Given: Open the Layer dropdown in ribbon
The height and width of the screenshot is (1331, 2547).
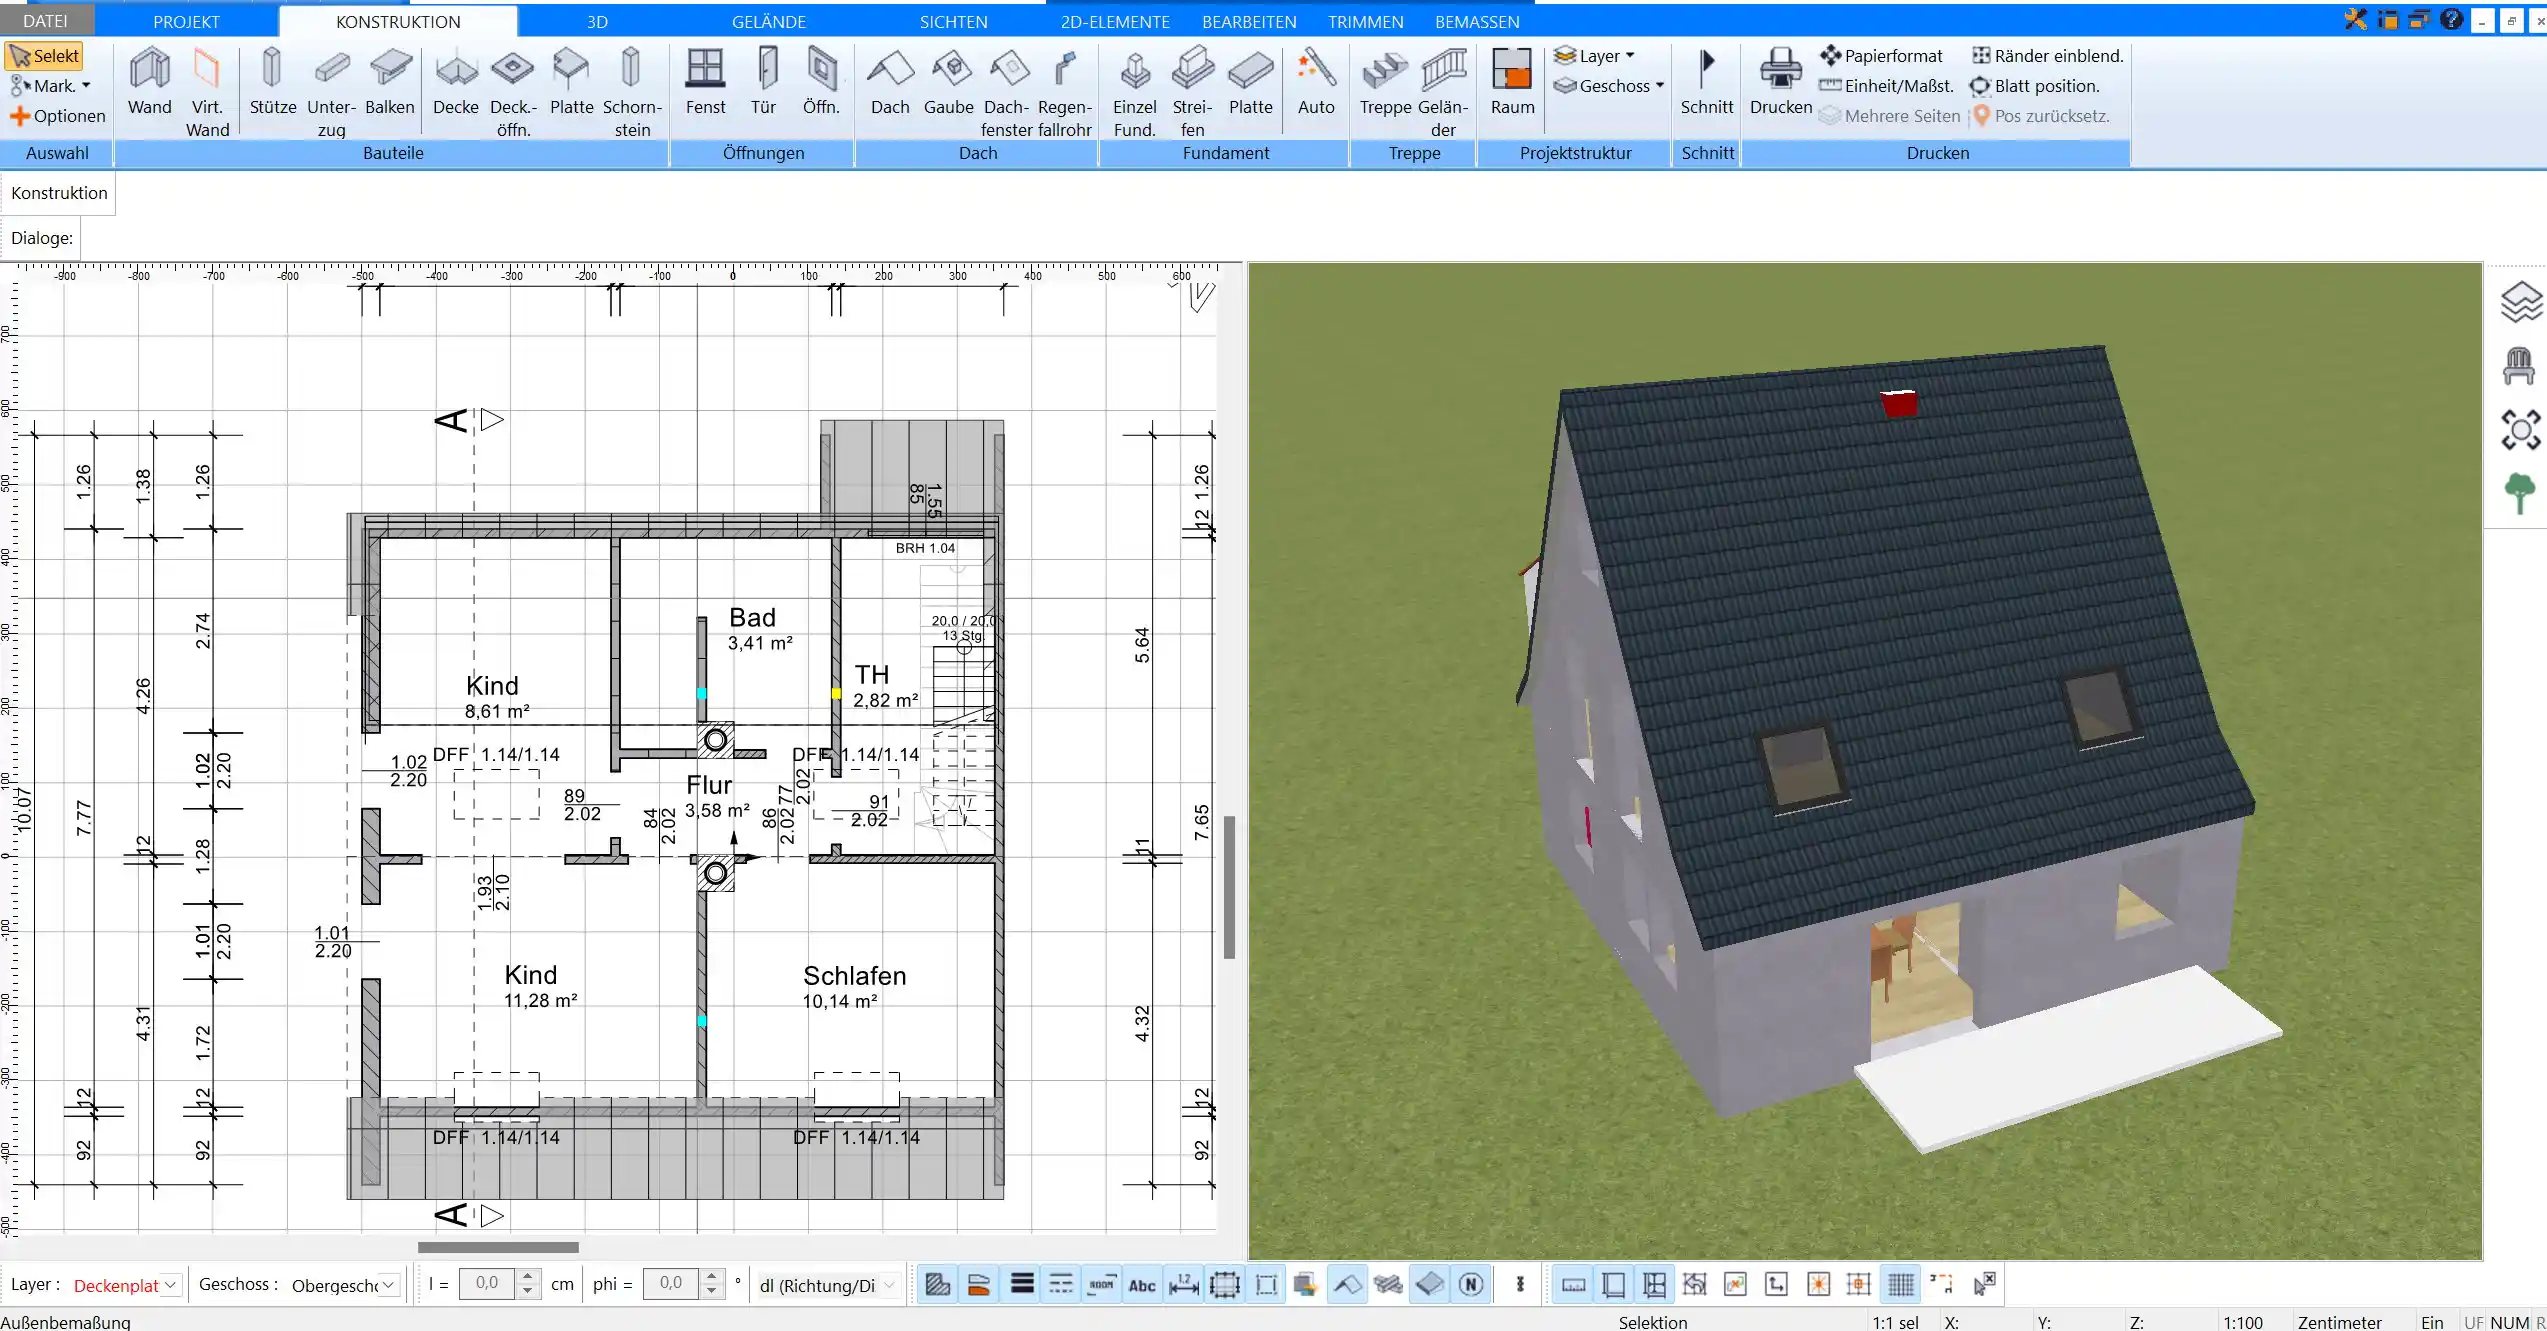Looking at the screenshot, I should [1595, 56].
